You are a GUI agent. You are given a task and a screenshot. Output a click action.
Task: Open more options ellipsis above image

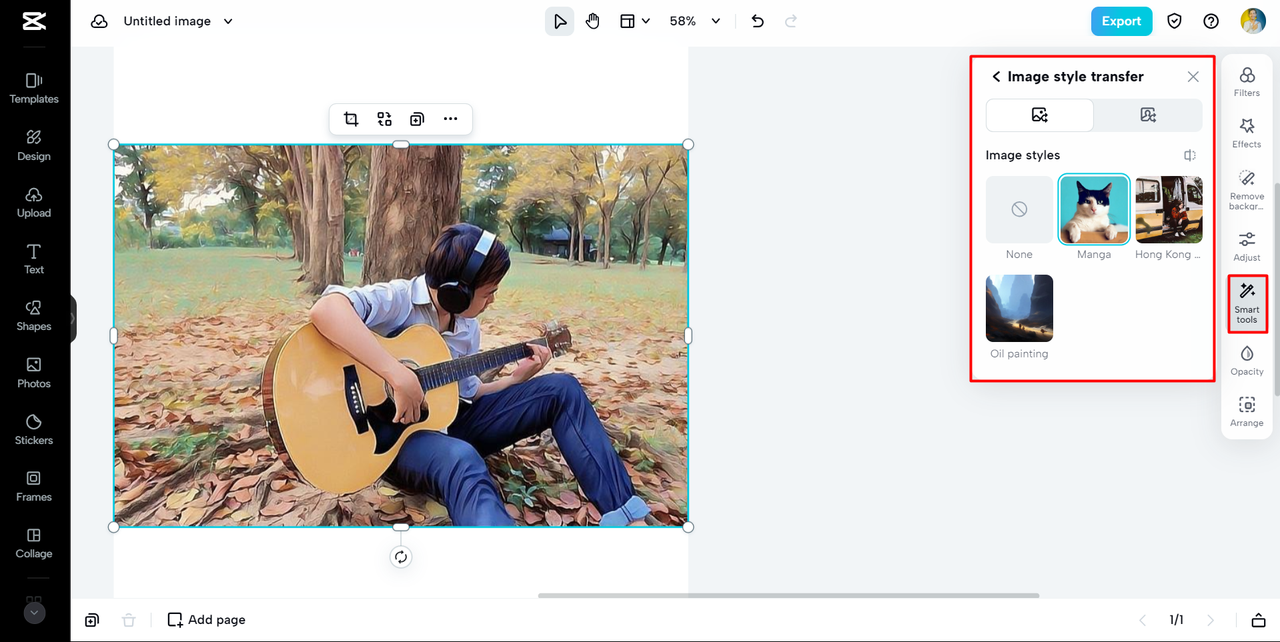(450, 119)
